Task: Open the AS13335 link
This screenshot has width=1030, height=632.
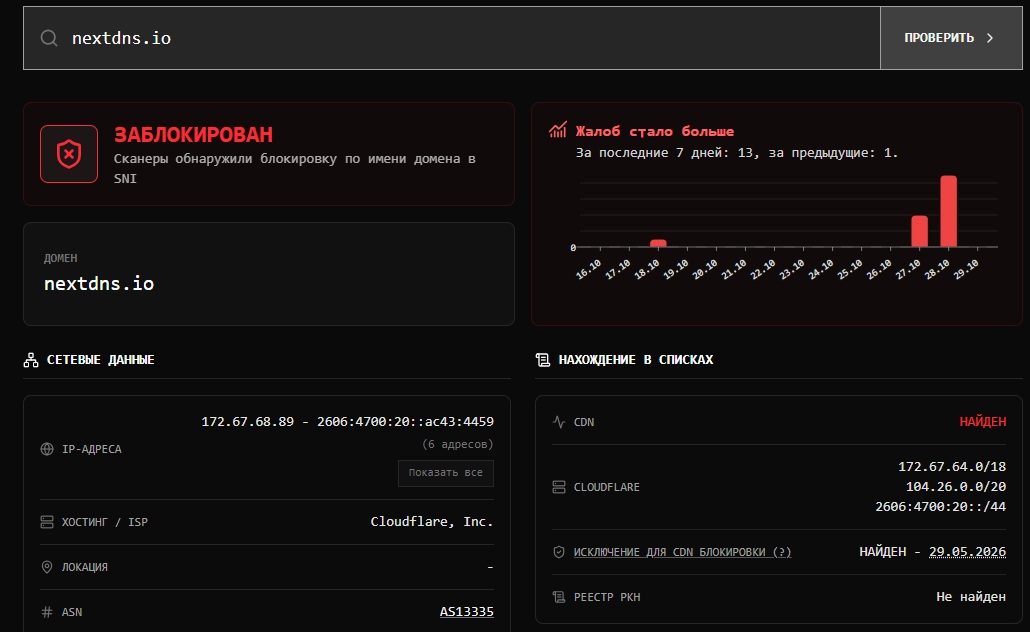Action: [x=466, y=612]
